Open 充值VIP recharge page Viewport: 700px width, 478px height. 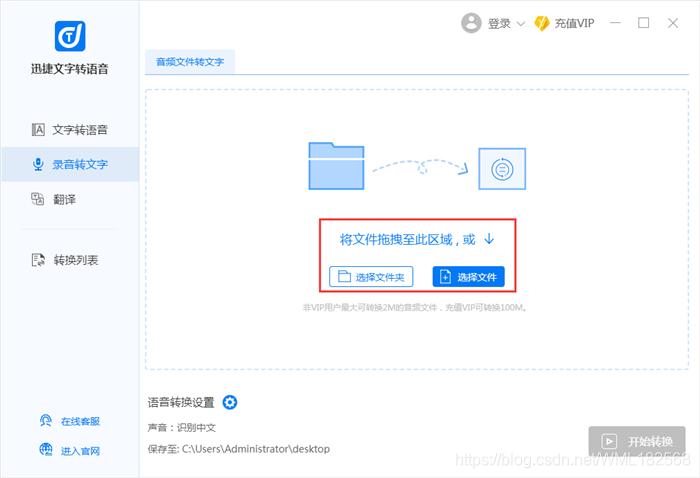(574, 23)
